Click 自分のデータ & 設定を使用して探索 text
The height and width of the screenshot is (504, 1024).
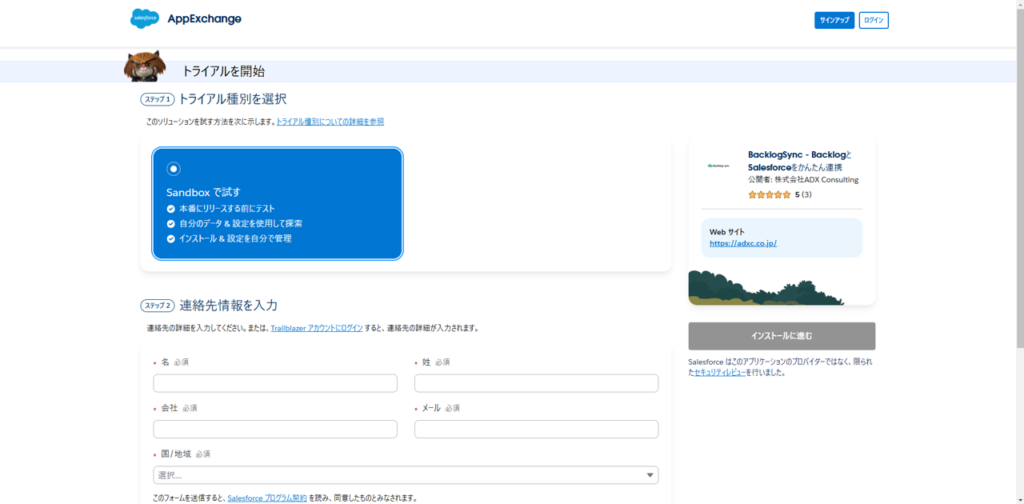(241, 223)
